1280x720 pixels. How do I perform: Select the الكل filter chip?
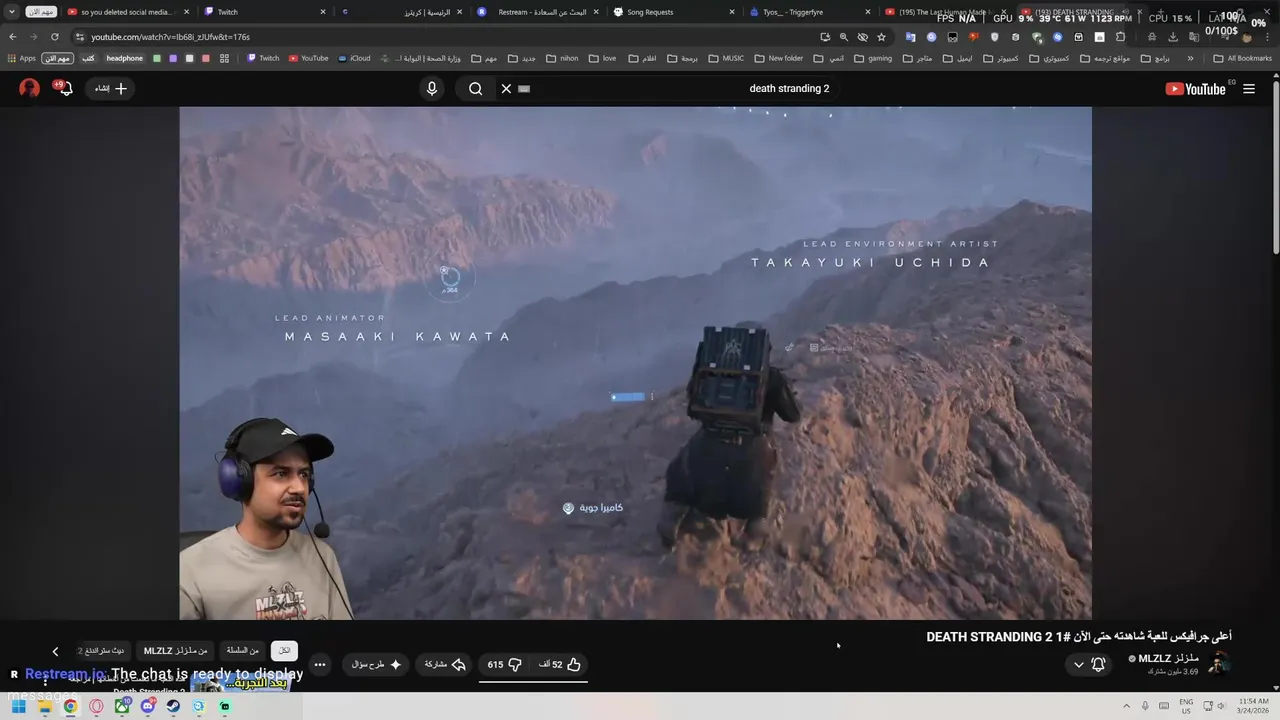click(284, 650)
